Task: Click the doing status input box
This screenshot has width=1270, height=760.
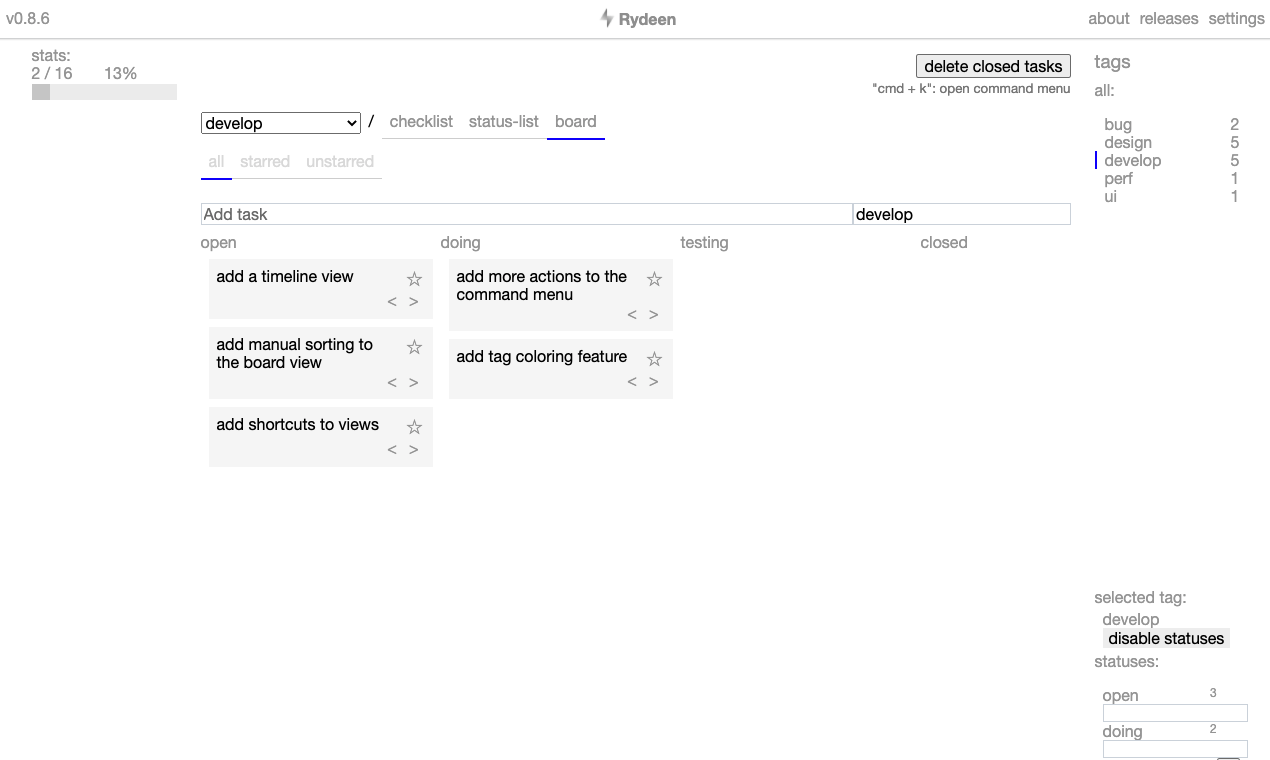Action: click(1175, 749)
